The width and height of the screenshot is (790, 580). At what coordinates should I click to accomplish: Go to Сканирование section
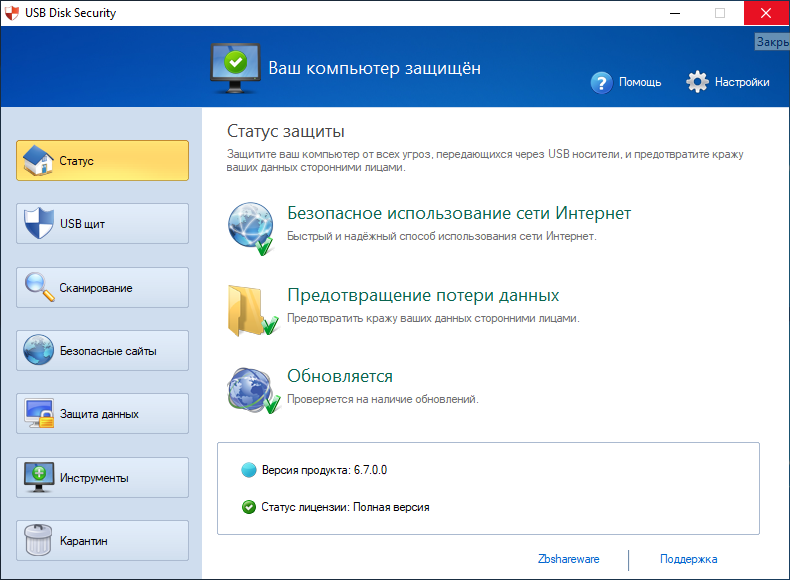coord(102,287)
